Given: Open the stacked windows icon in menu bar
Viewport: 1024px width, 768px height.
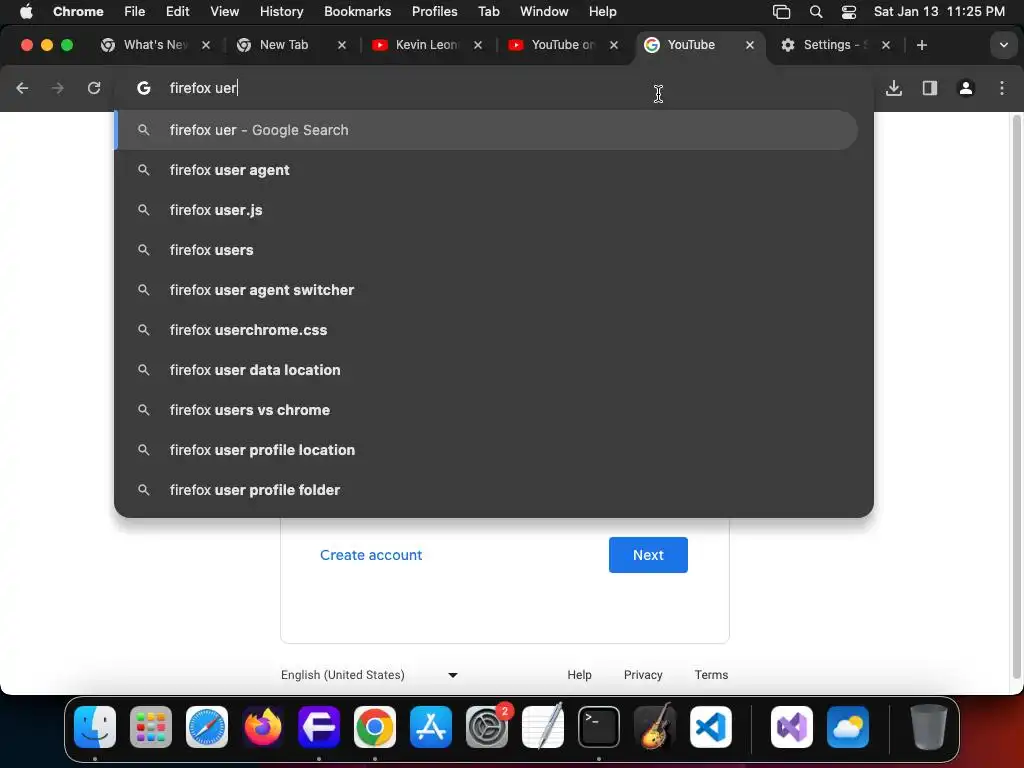Looking at the screenshot, I should coord(782,12).
